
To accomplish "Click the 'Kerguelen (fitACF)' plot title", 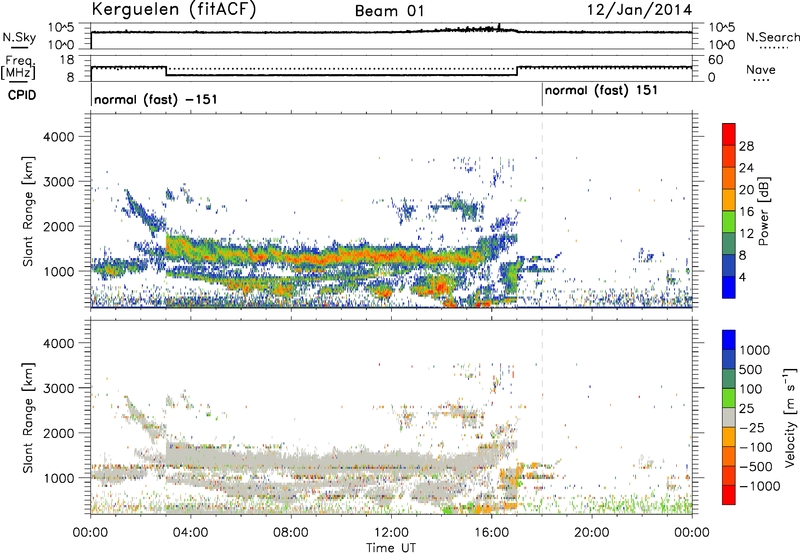I will [174, 10].
